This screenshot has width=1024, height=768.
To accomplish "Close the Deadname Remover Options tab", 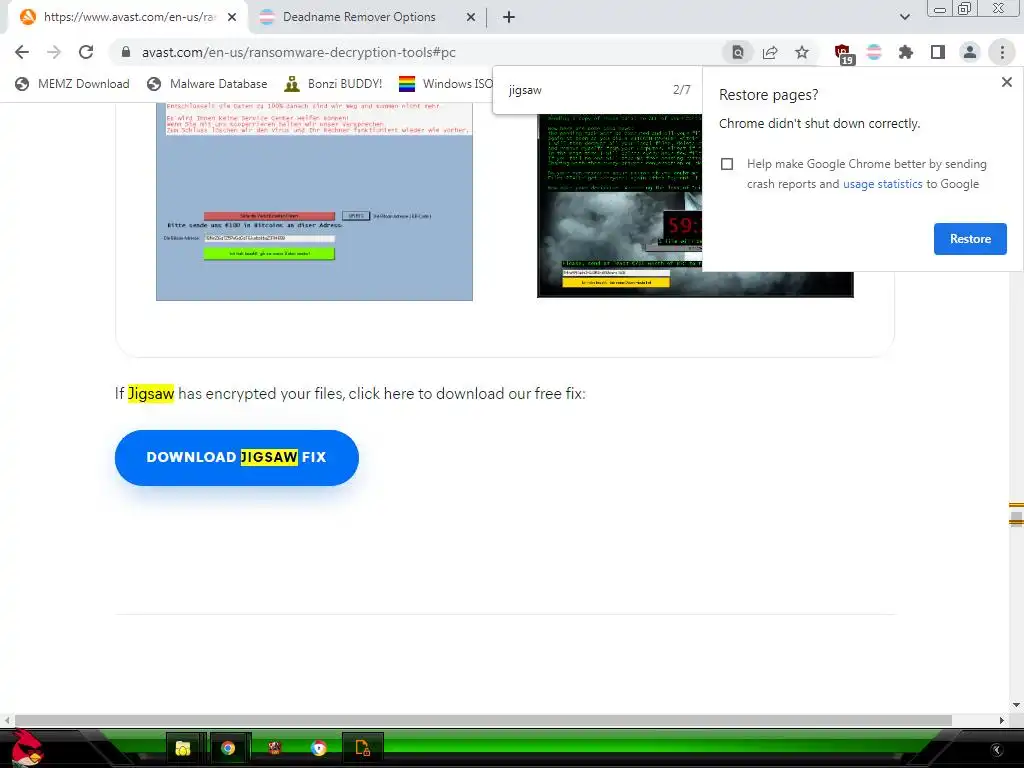I will point(471,17).
